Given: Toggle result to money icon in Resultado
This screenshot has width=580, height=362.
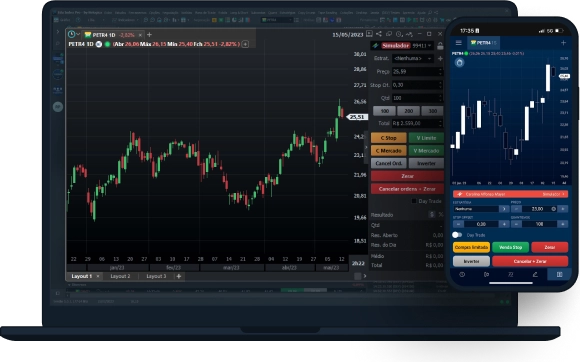Looking at the screenshot, I should (x=431, y=214).
